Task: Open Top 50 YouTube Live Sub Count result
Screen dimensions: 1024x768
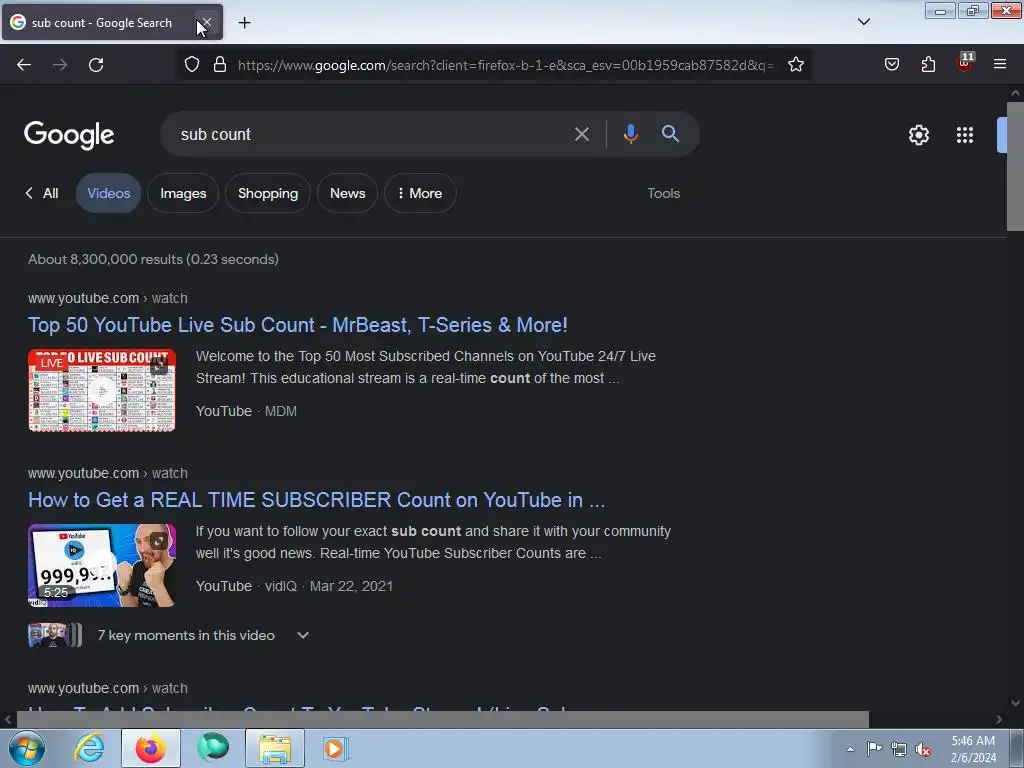Action: click(298, 325)
